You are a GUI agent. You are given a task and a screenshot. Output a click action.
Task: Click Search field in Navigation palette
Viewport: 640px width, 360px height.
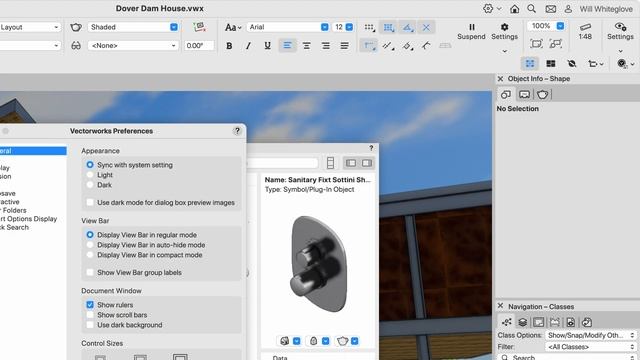[567, 357]
